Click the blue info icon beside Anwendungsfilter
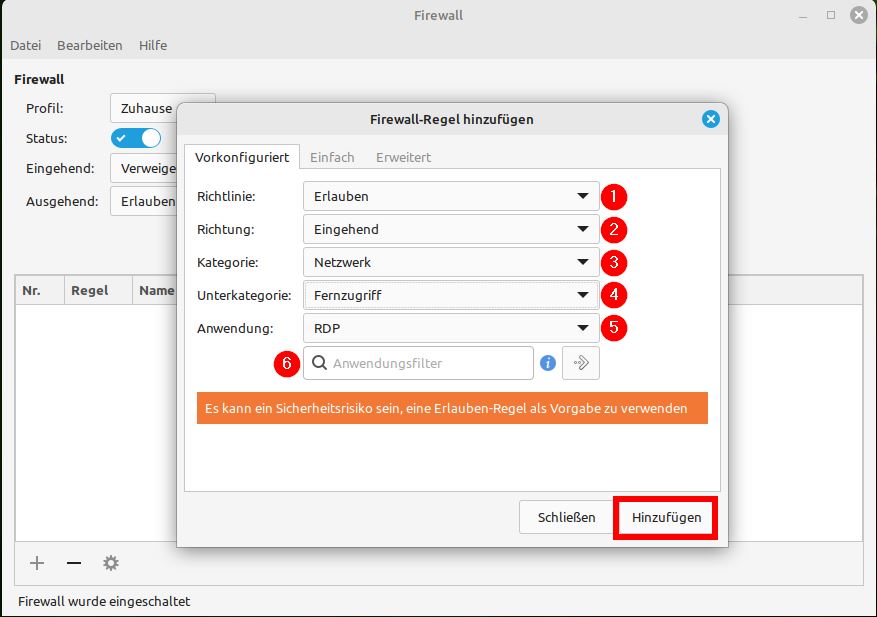This screenshot has height=617, width=877. 547,363
